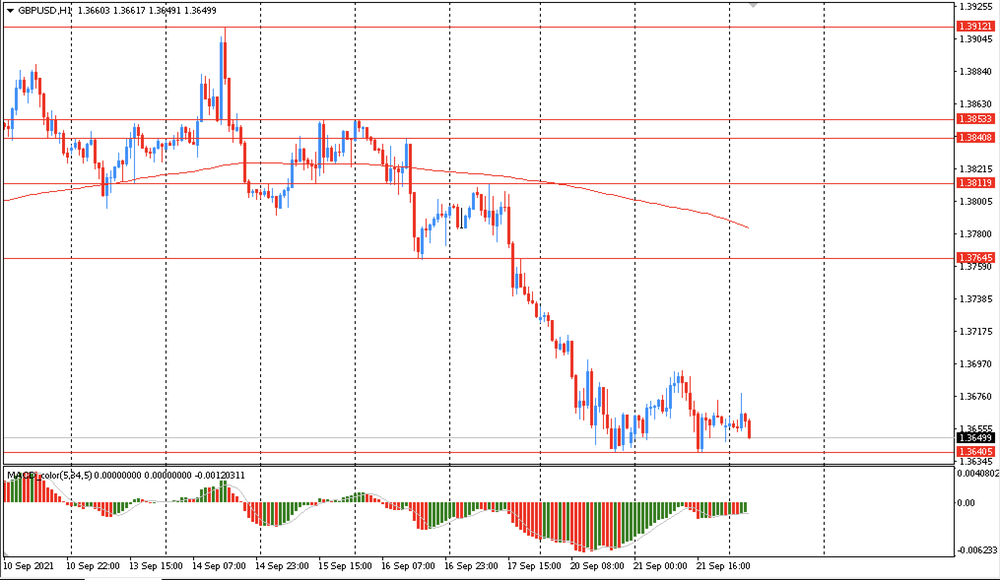Click the 1.39255 price scale value

[976, 6]
